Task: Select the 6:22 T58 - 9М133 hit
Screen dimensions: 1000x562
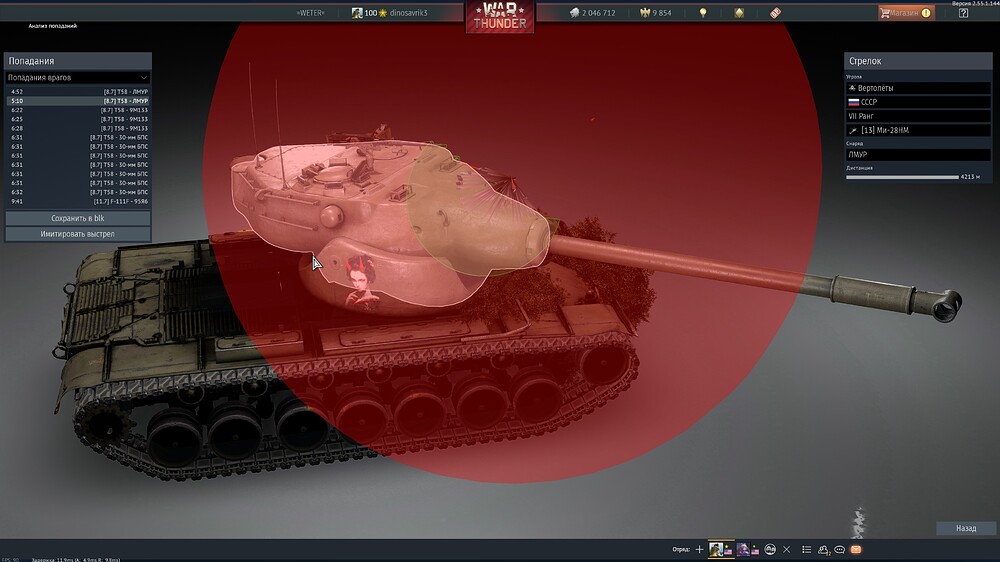Action: [x=78, y=110]
